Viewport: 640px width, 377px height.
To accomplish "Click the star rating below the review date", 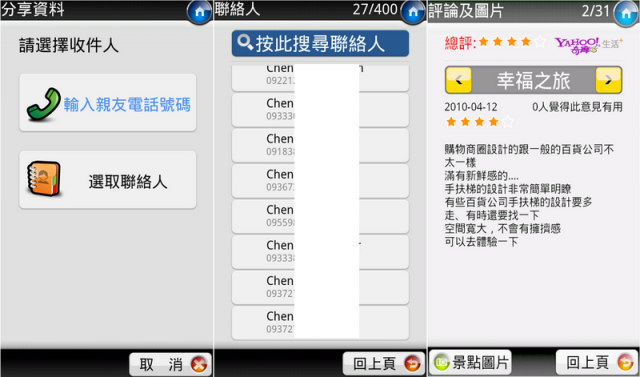I will 480,122.
